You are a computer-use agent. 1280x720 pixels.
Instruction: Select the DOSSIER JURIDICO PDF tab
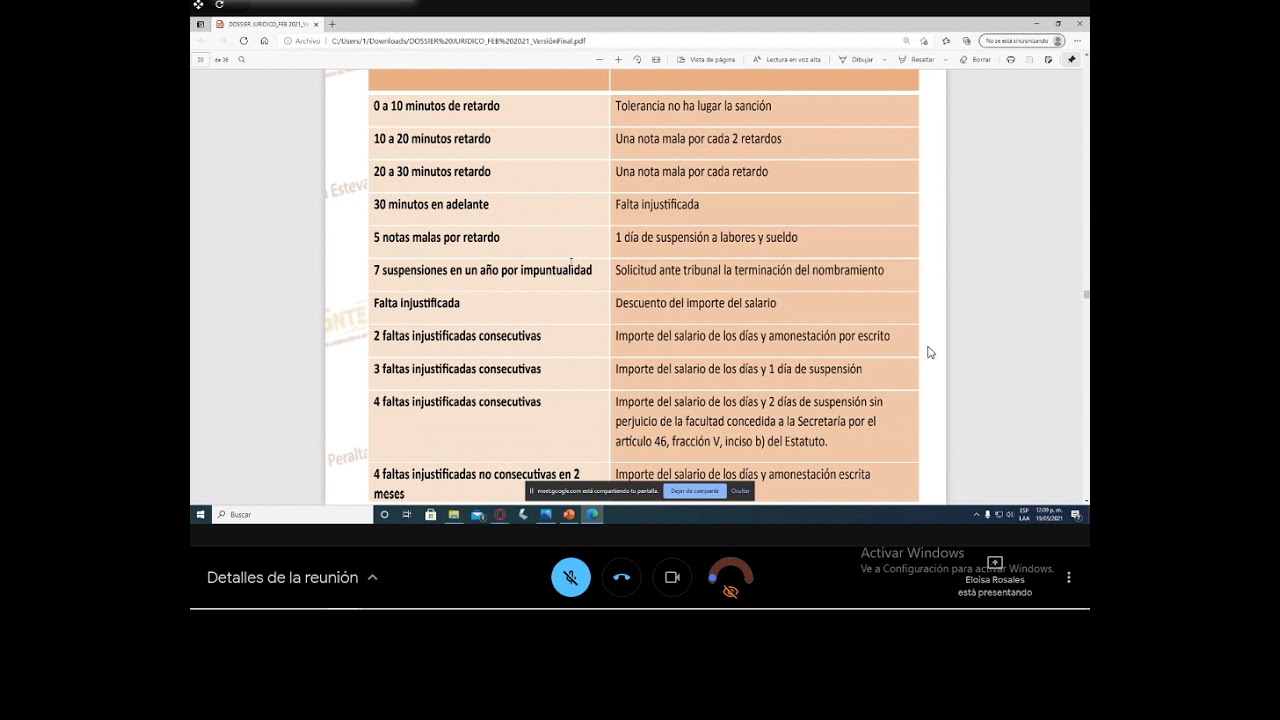click(267, 24)
